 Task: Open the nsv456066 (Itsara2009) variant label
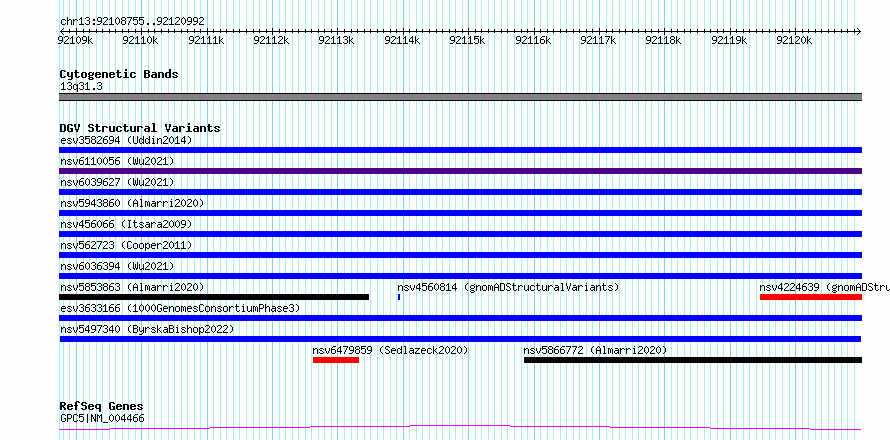(x=126, y=224)
